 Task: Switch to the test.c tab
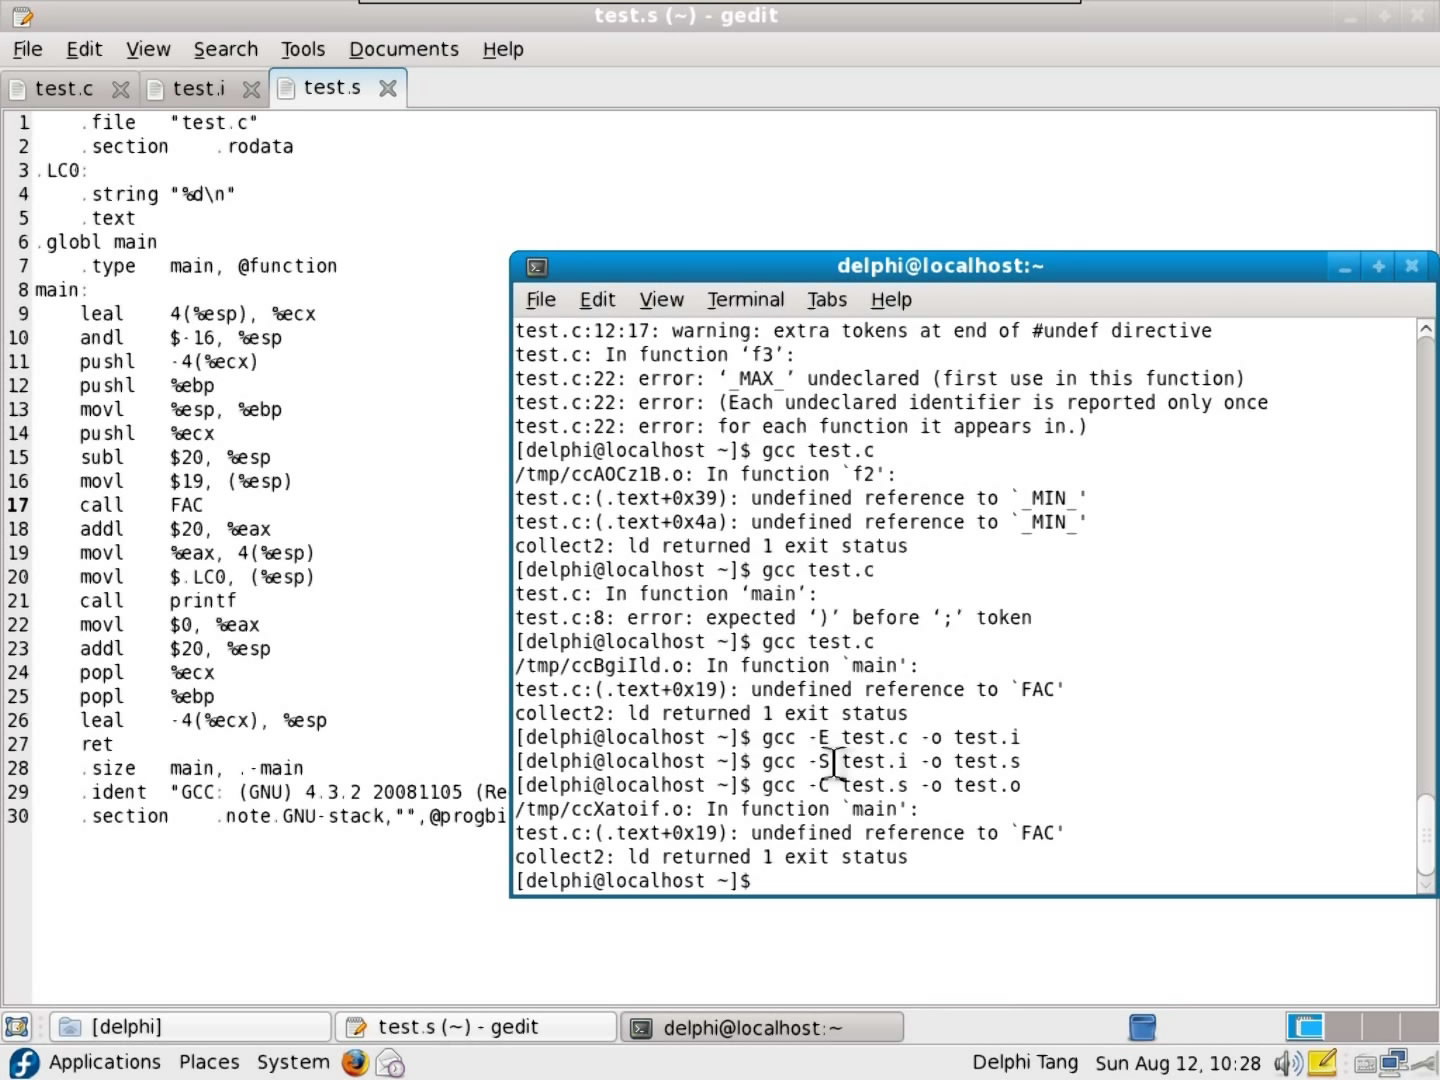(63, 89)
